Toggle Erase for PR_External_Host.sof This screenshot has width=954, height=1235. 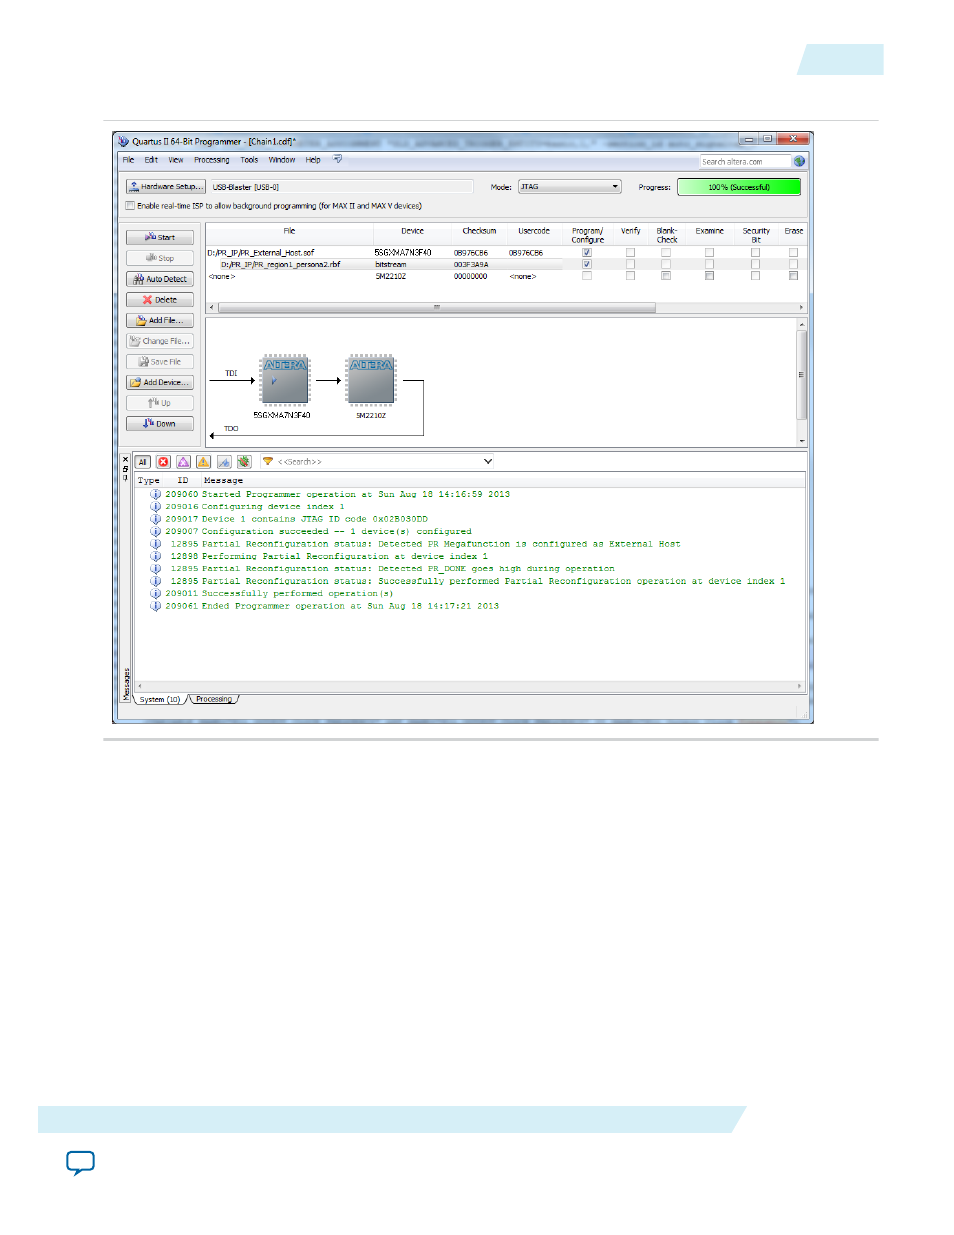pyautogui.click(x=793, y=253)
